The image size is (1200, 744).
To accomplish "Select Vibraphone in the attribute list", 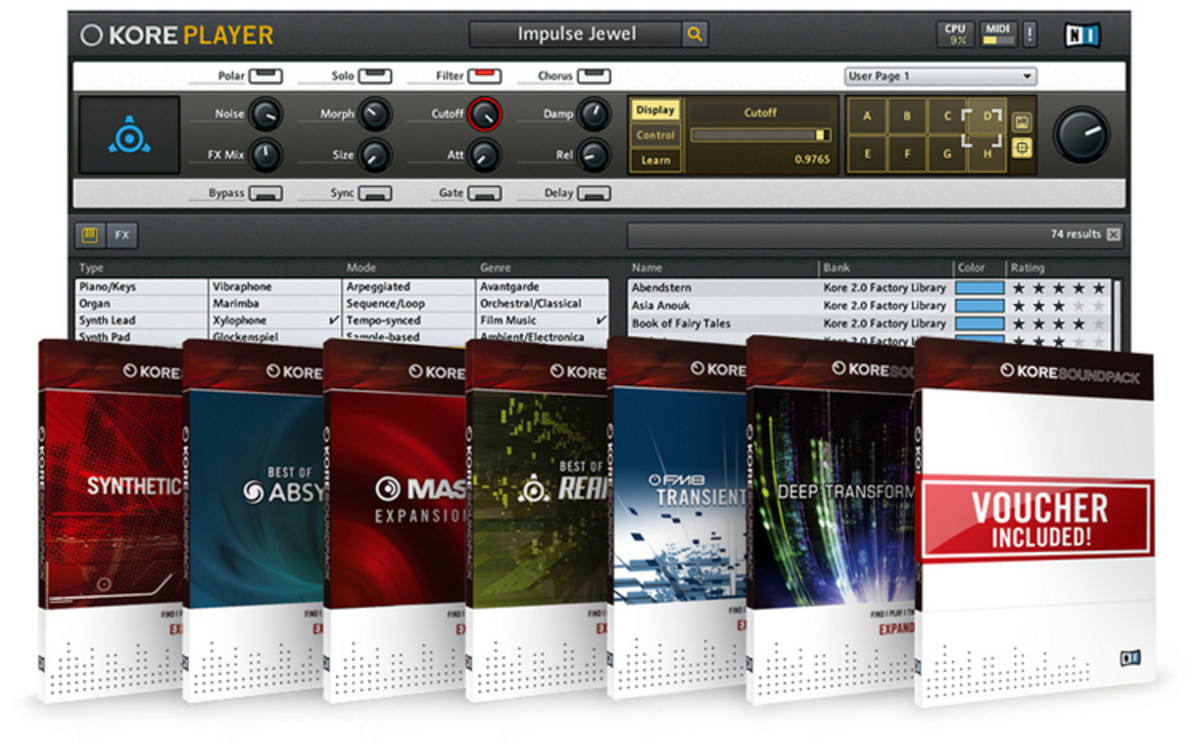I will pyautogui.click(x=275, y=287).
